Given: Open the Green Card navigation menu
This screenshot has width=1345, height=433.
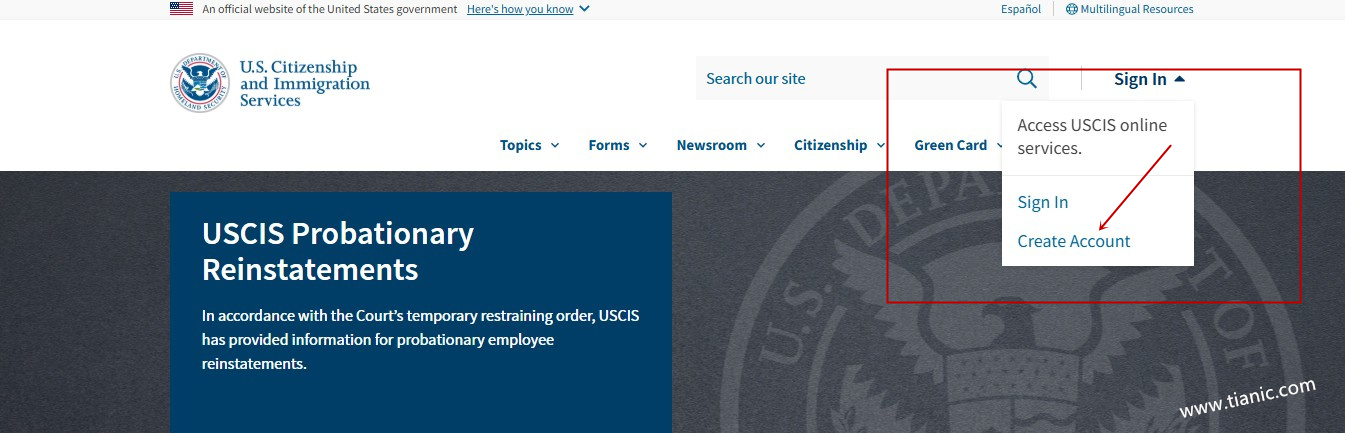Looking at the screenshot, I should click(958, 145).
